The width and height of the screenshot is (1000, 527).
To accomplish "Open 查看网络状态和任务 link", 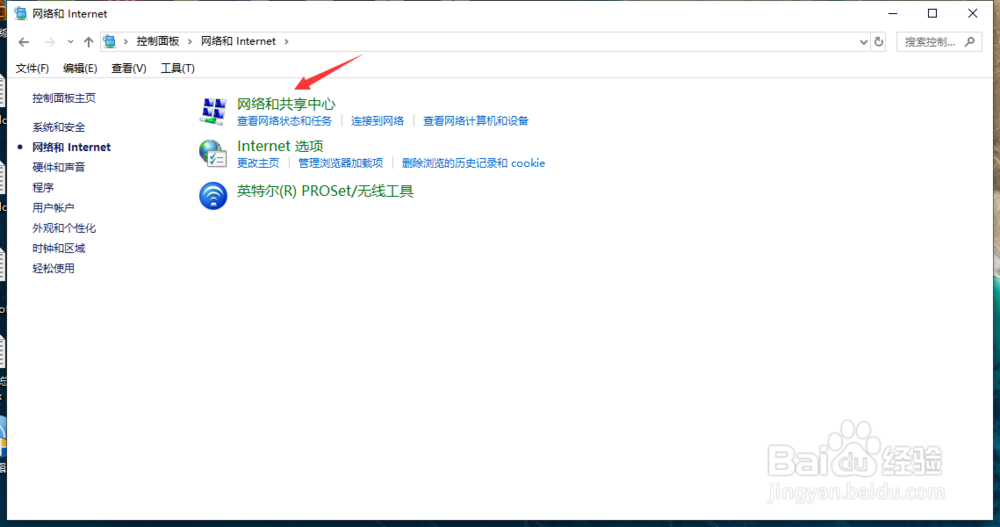I will click(284, 121).
